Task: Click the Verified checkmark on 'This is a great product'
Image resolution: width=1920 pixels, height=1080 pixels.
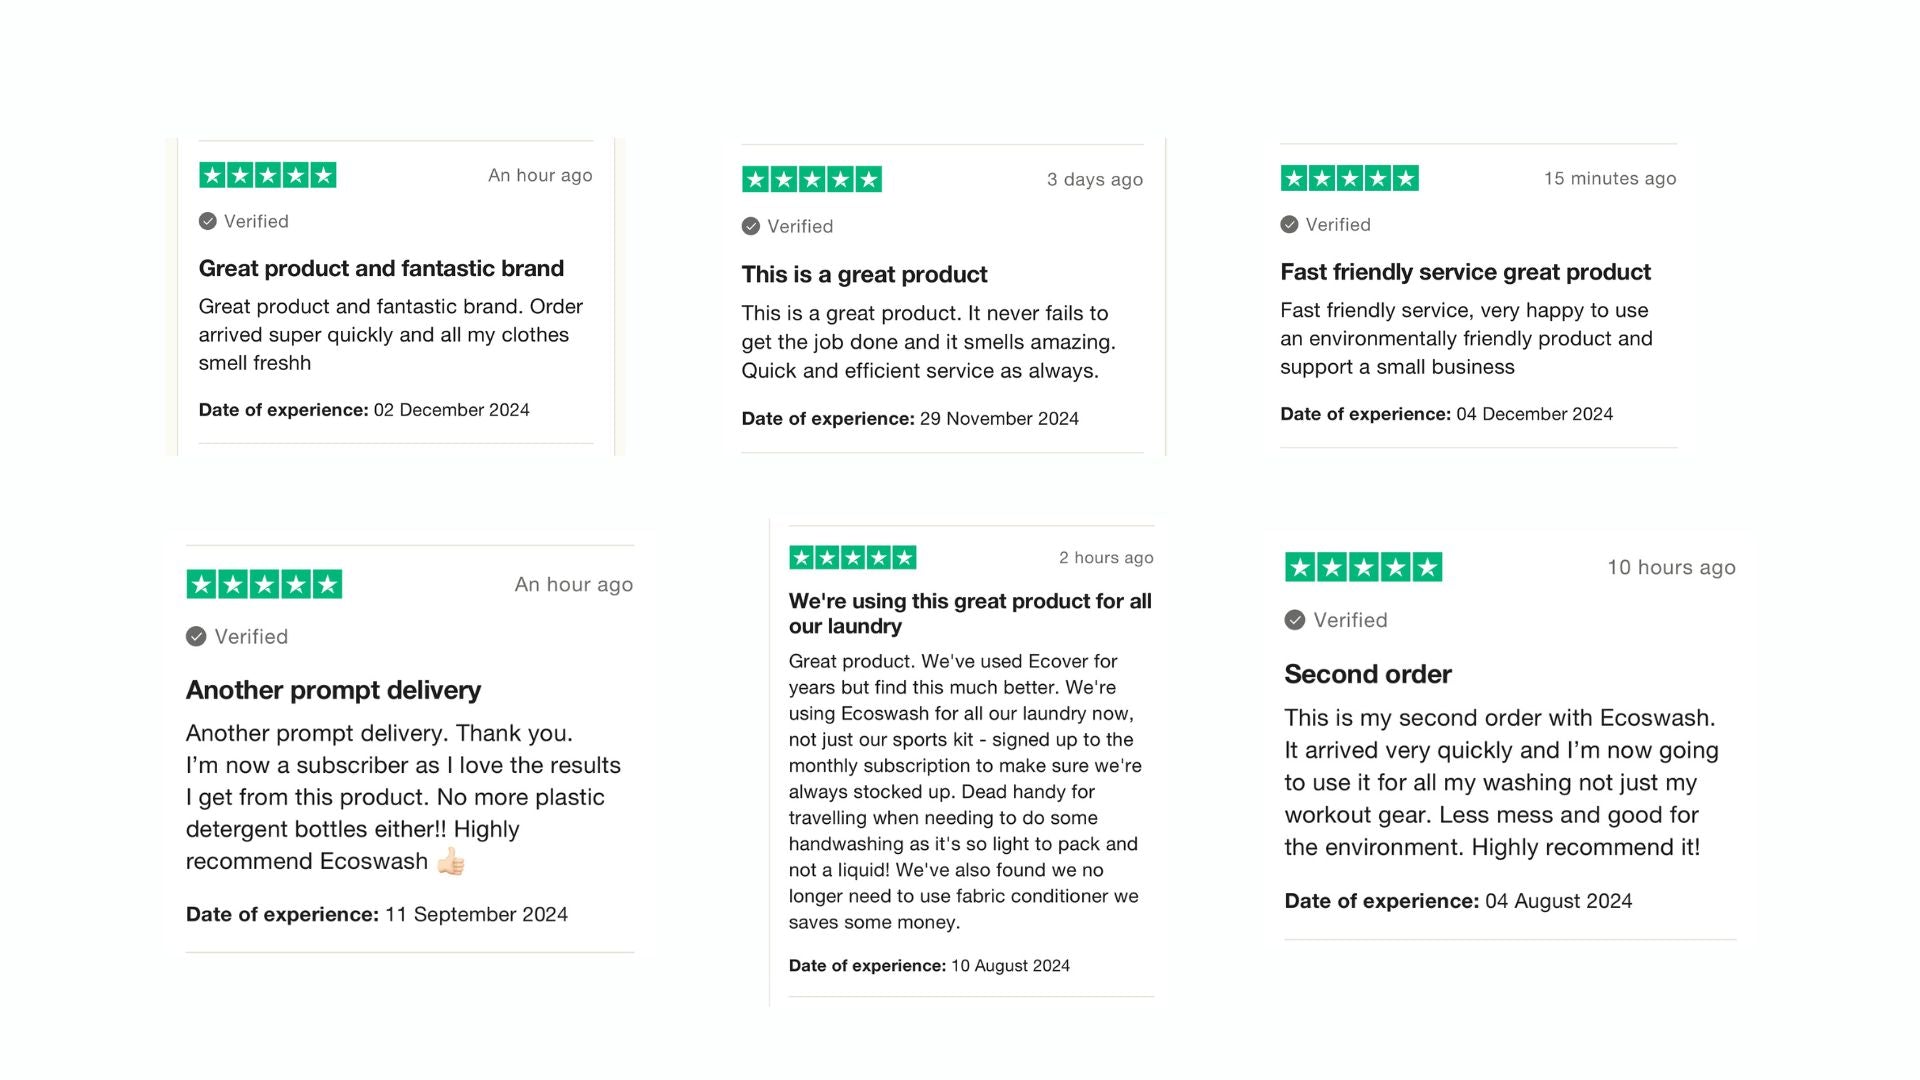Action: coord(751,226)
